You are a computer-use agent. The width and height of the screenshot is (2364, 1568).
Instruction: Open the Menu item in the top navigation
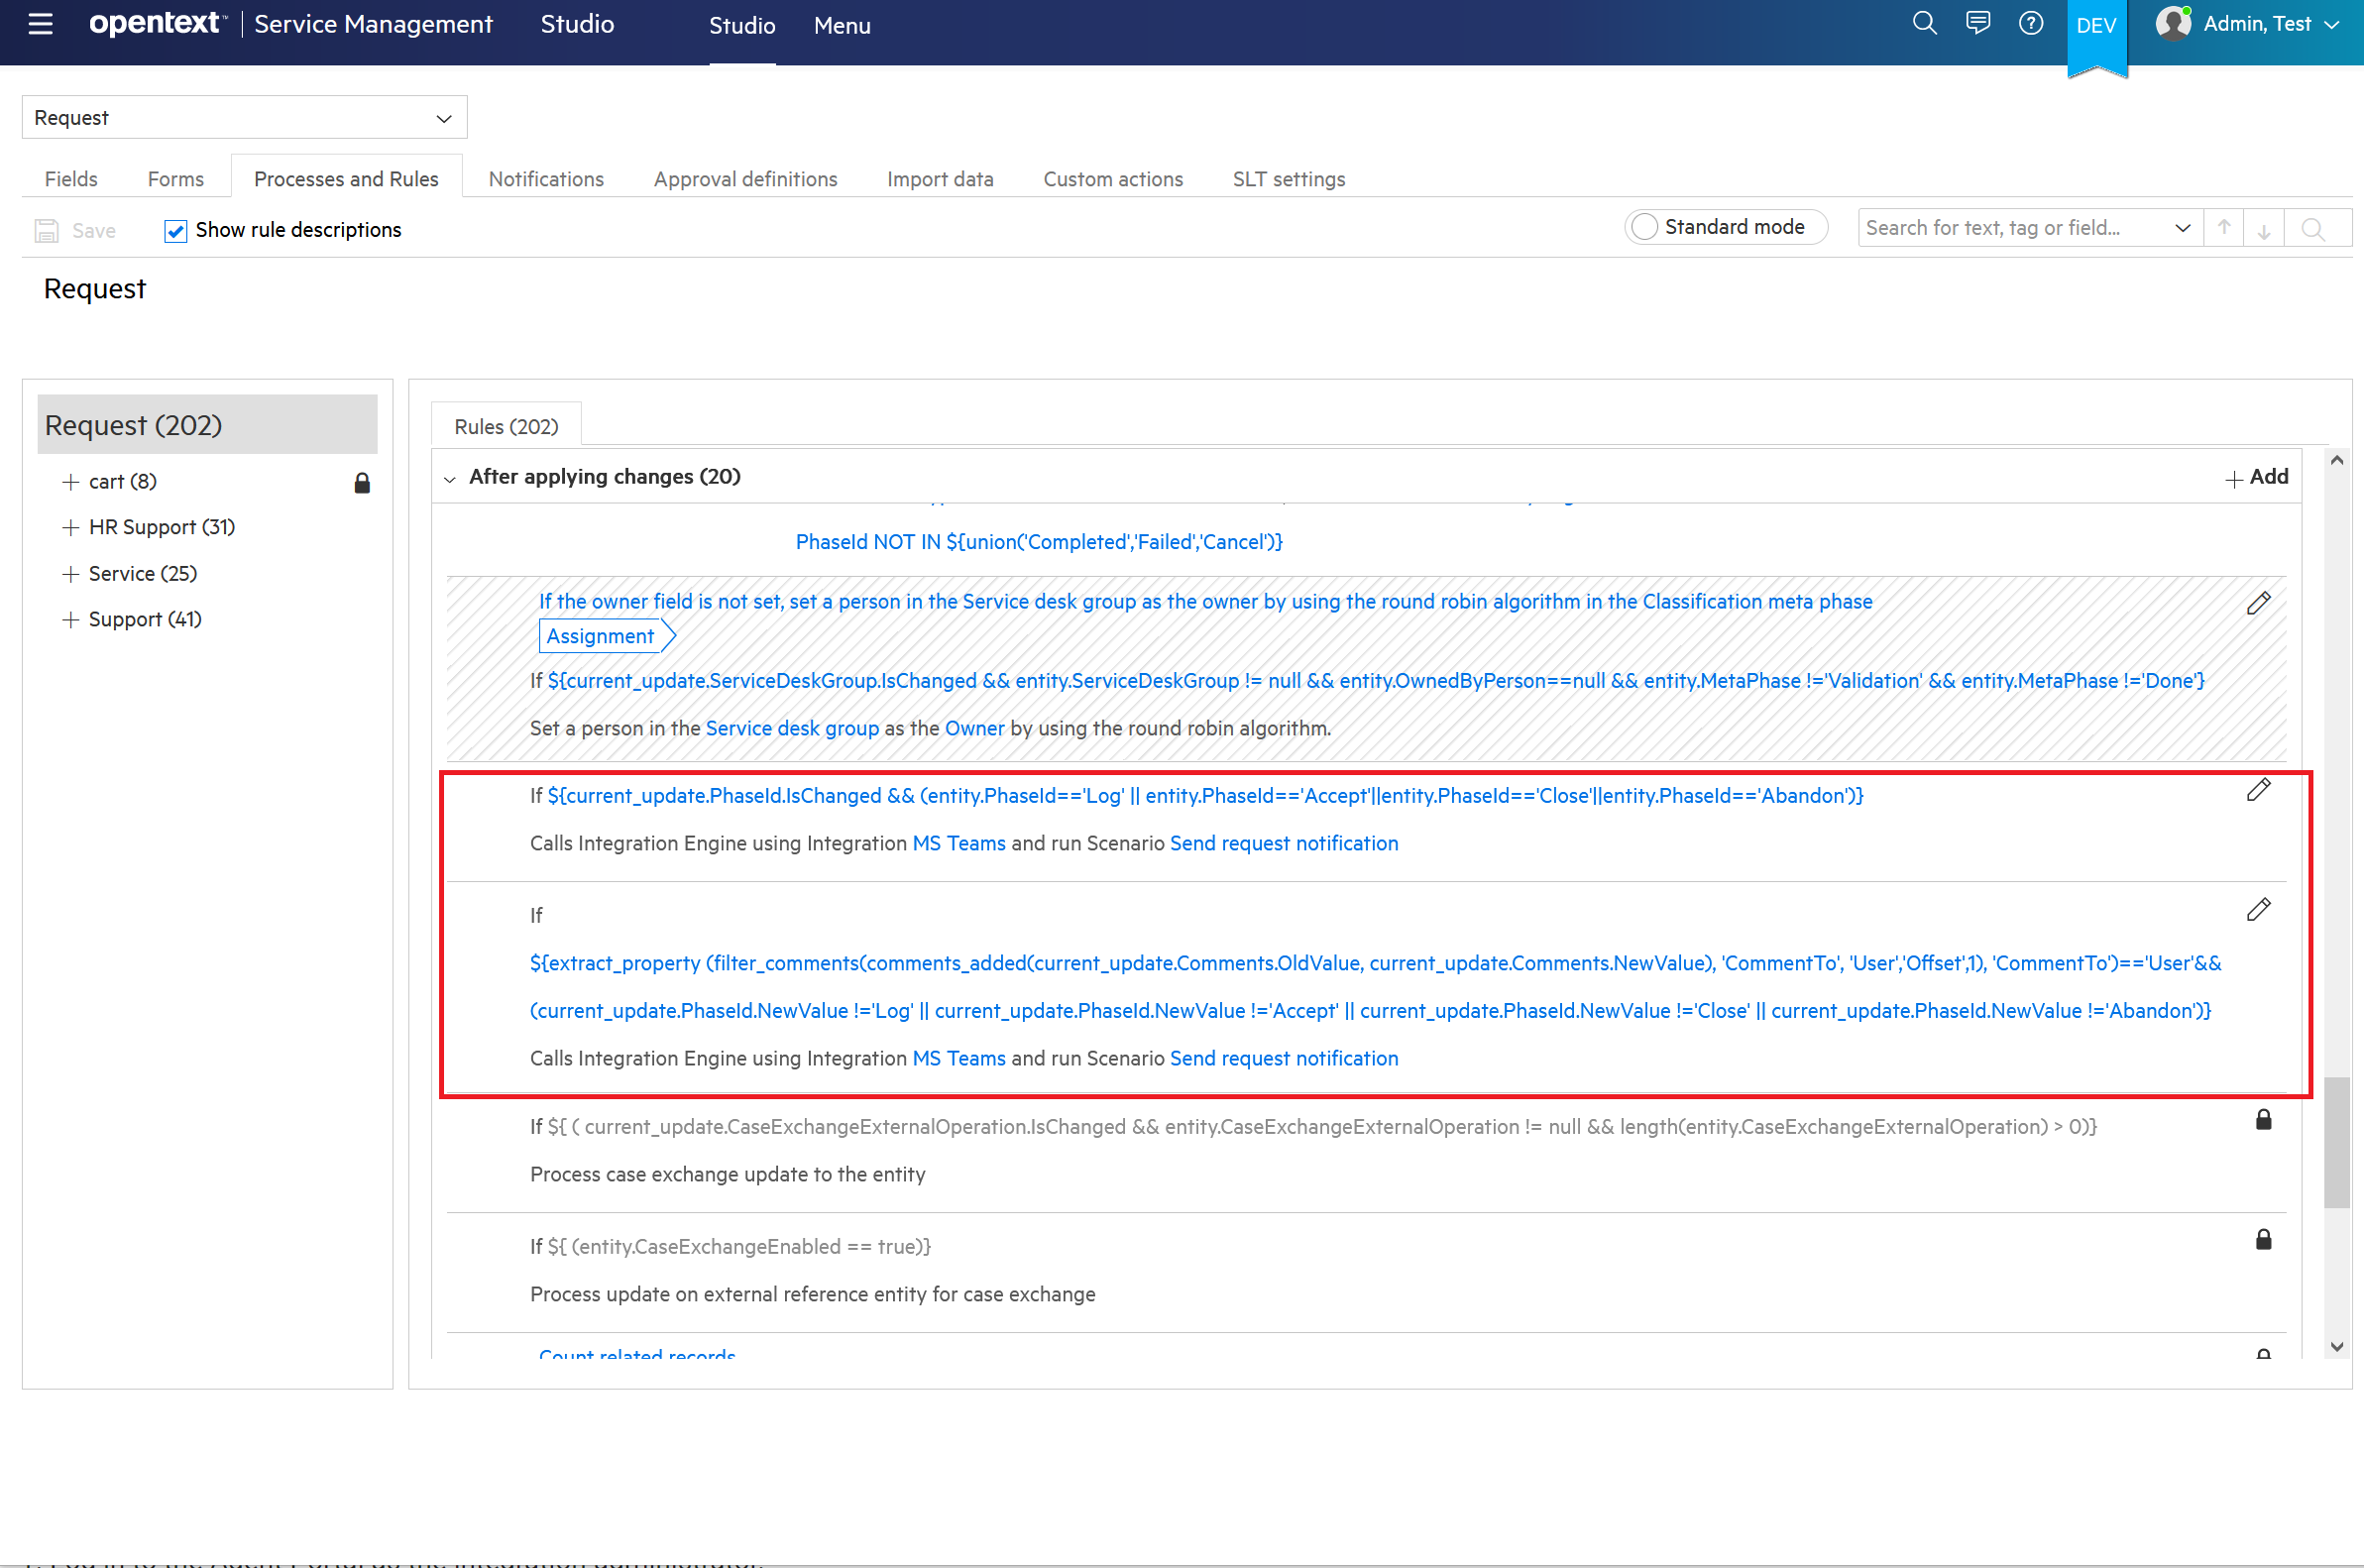tap(841, 25)
